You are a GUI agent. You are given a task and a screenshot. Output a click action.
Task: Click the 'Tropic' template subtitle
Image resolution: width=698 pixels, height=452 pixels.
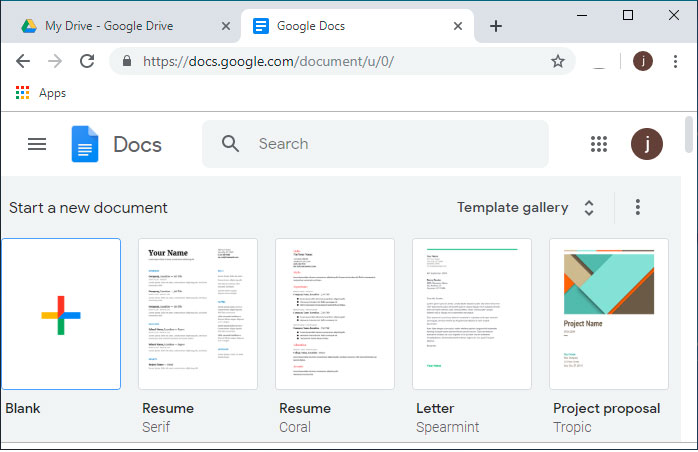[572, 428]
